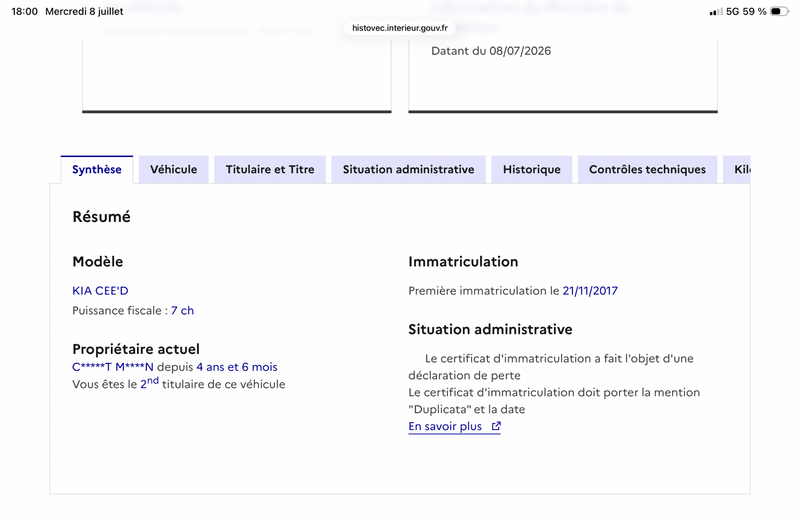The width and height of the screenshot is (800, 525).
Task: Click the Modèle heading
Action: pos(97,261)
